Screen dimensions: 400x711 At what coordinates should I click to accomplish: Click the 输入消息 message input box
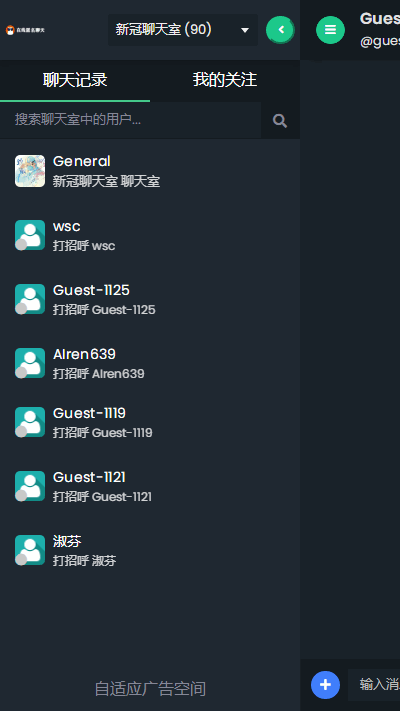click(x=374, y=685)
